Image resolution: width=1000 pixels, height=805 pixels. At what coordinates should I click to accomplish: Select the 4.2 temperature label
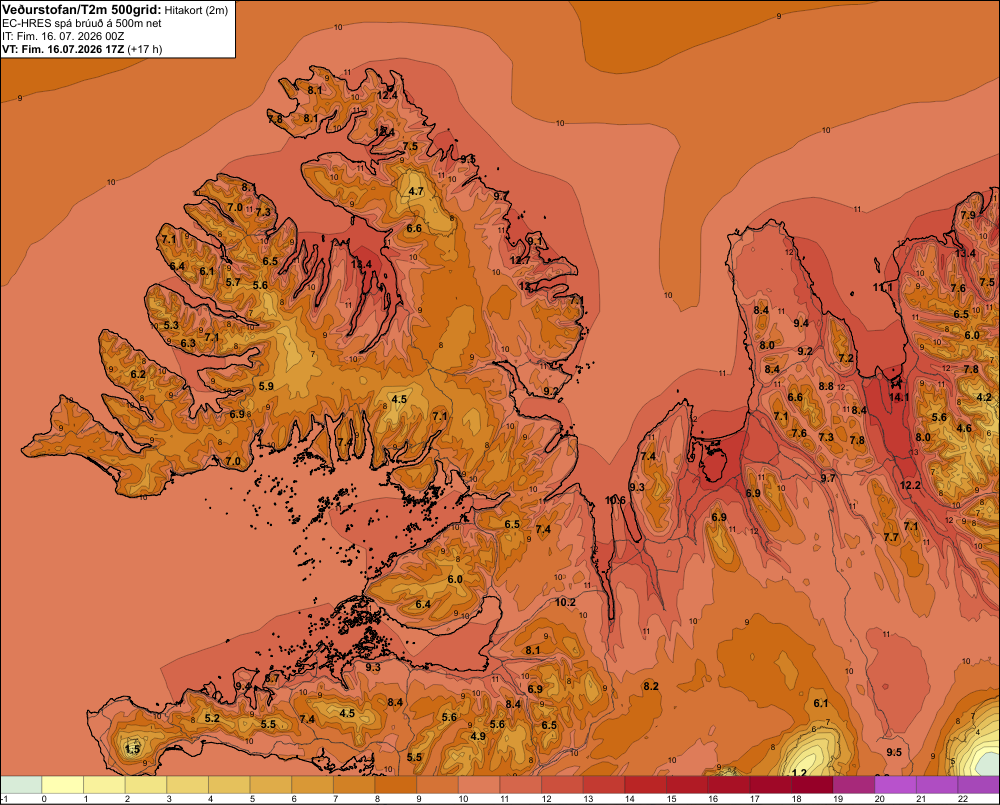(984, 397)
